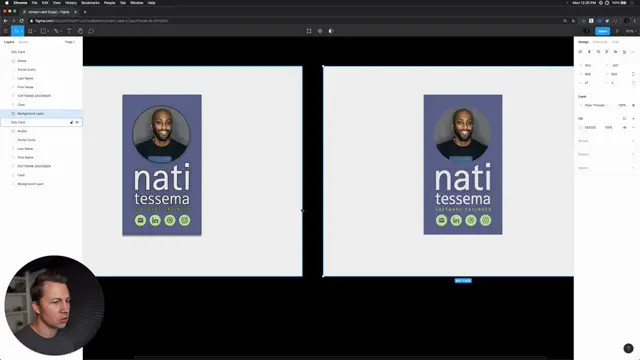Click the fill opacity percentage field
The image size is (640, 360).
[608, 127]
